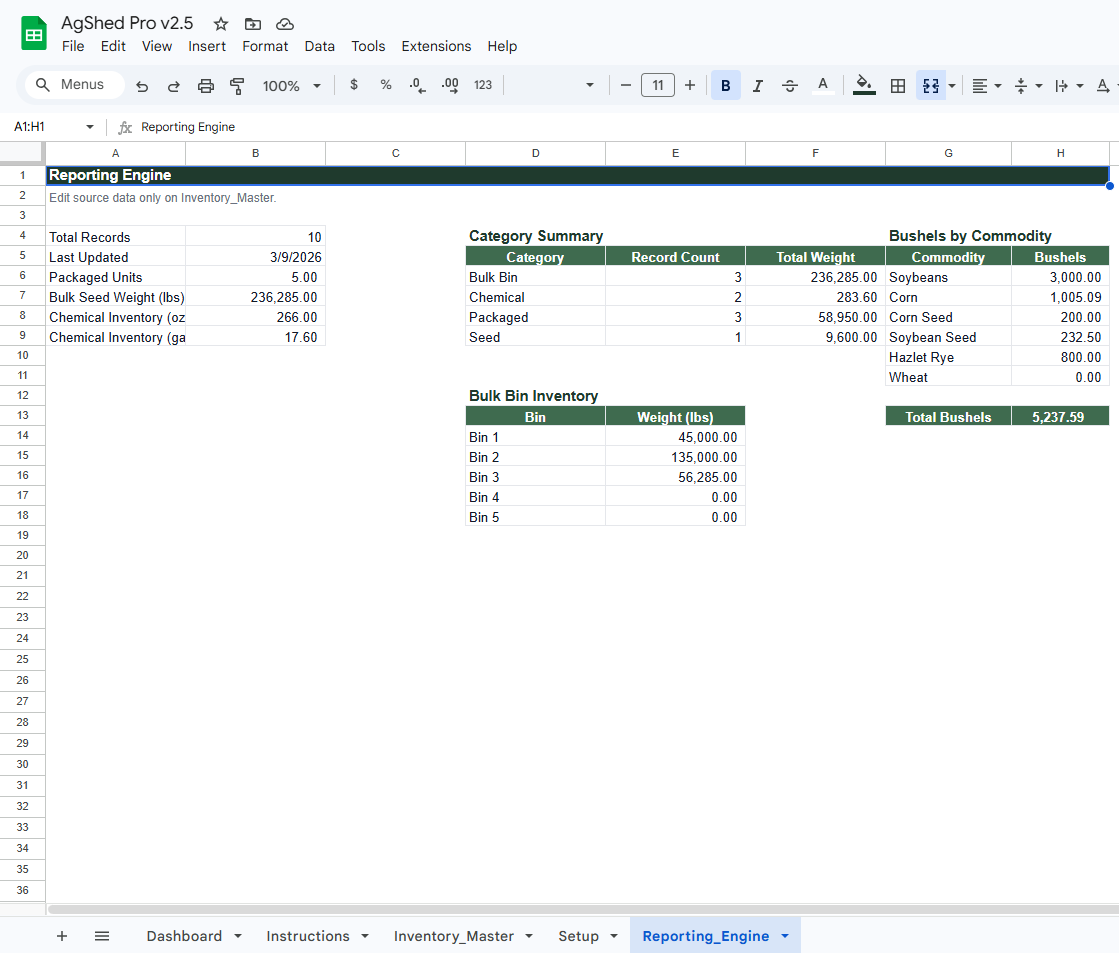Image resolution: width=1119 pixels, height=953 pixels.
Task: Open the paint format tool
Action: 237,85
